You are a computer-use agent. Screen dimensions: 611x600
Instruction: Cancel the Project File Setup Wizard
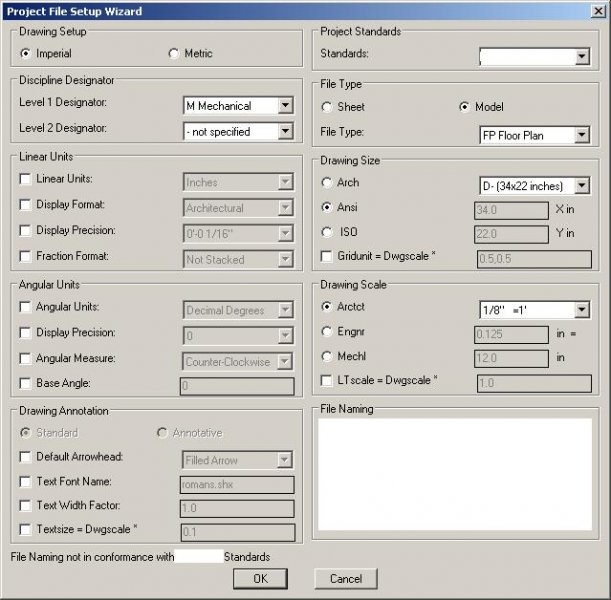coord(346,579)
